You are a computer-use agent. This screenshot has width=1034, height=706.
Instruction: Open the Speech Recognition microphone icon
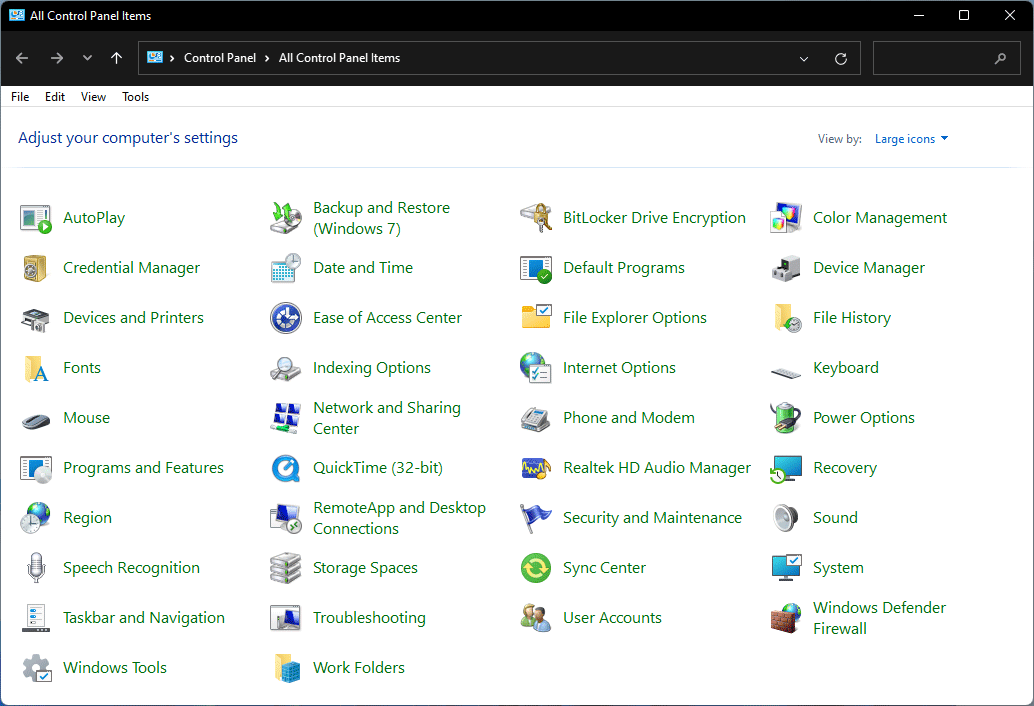coord(36,568)
